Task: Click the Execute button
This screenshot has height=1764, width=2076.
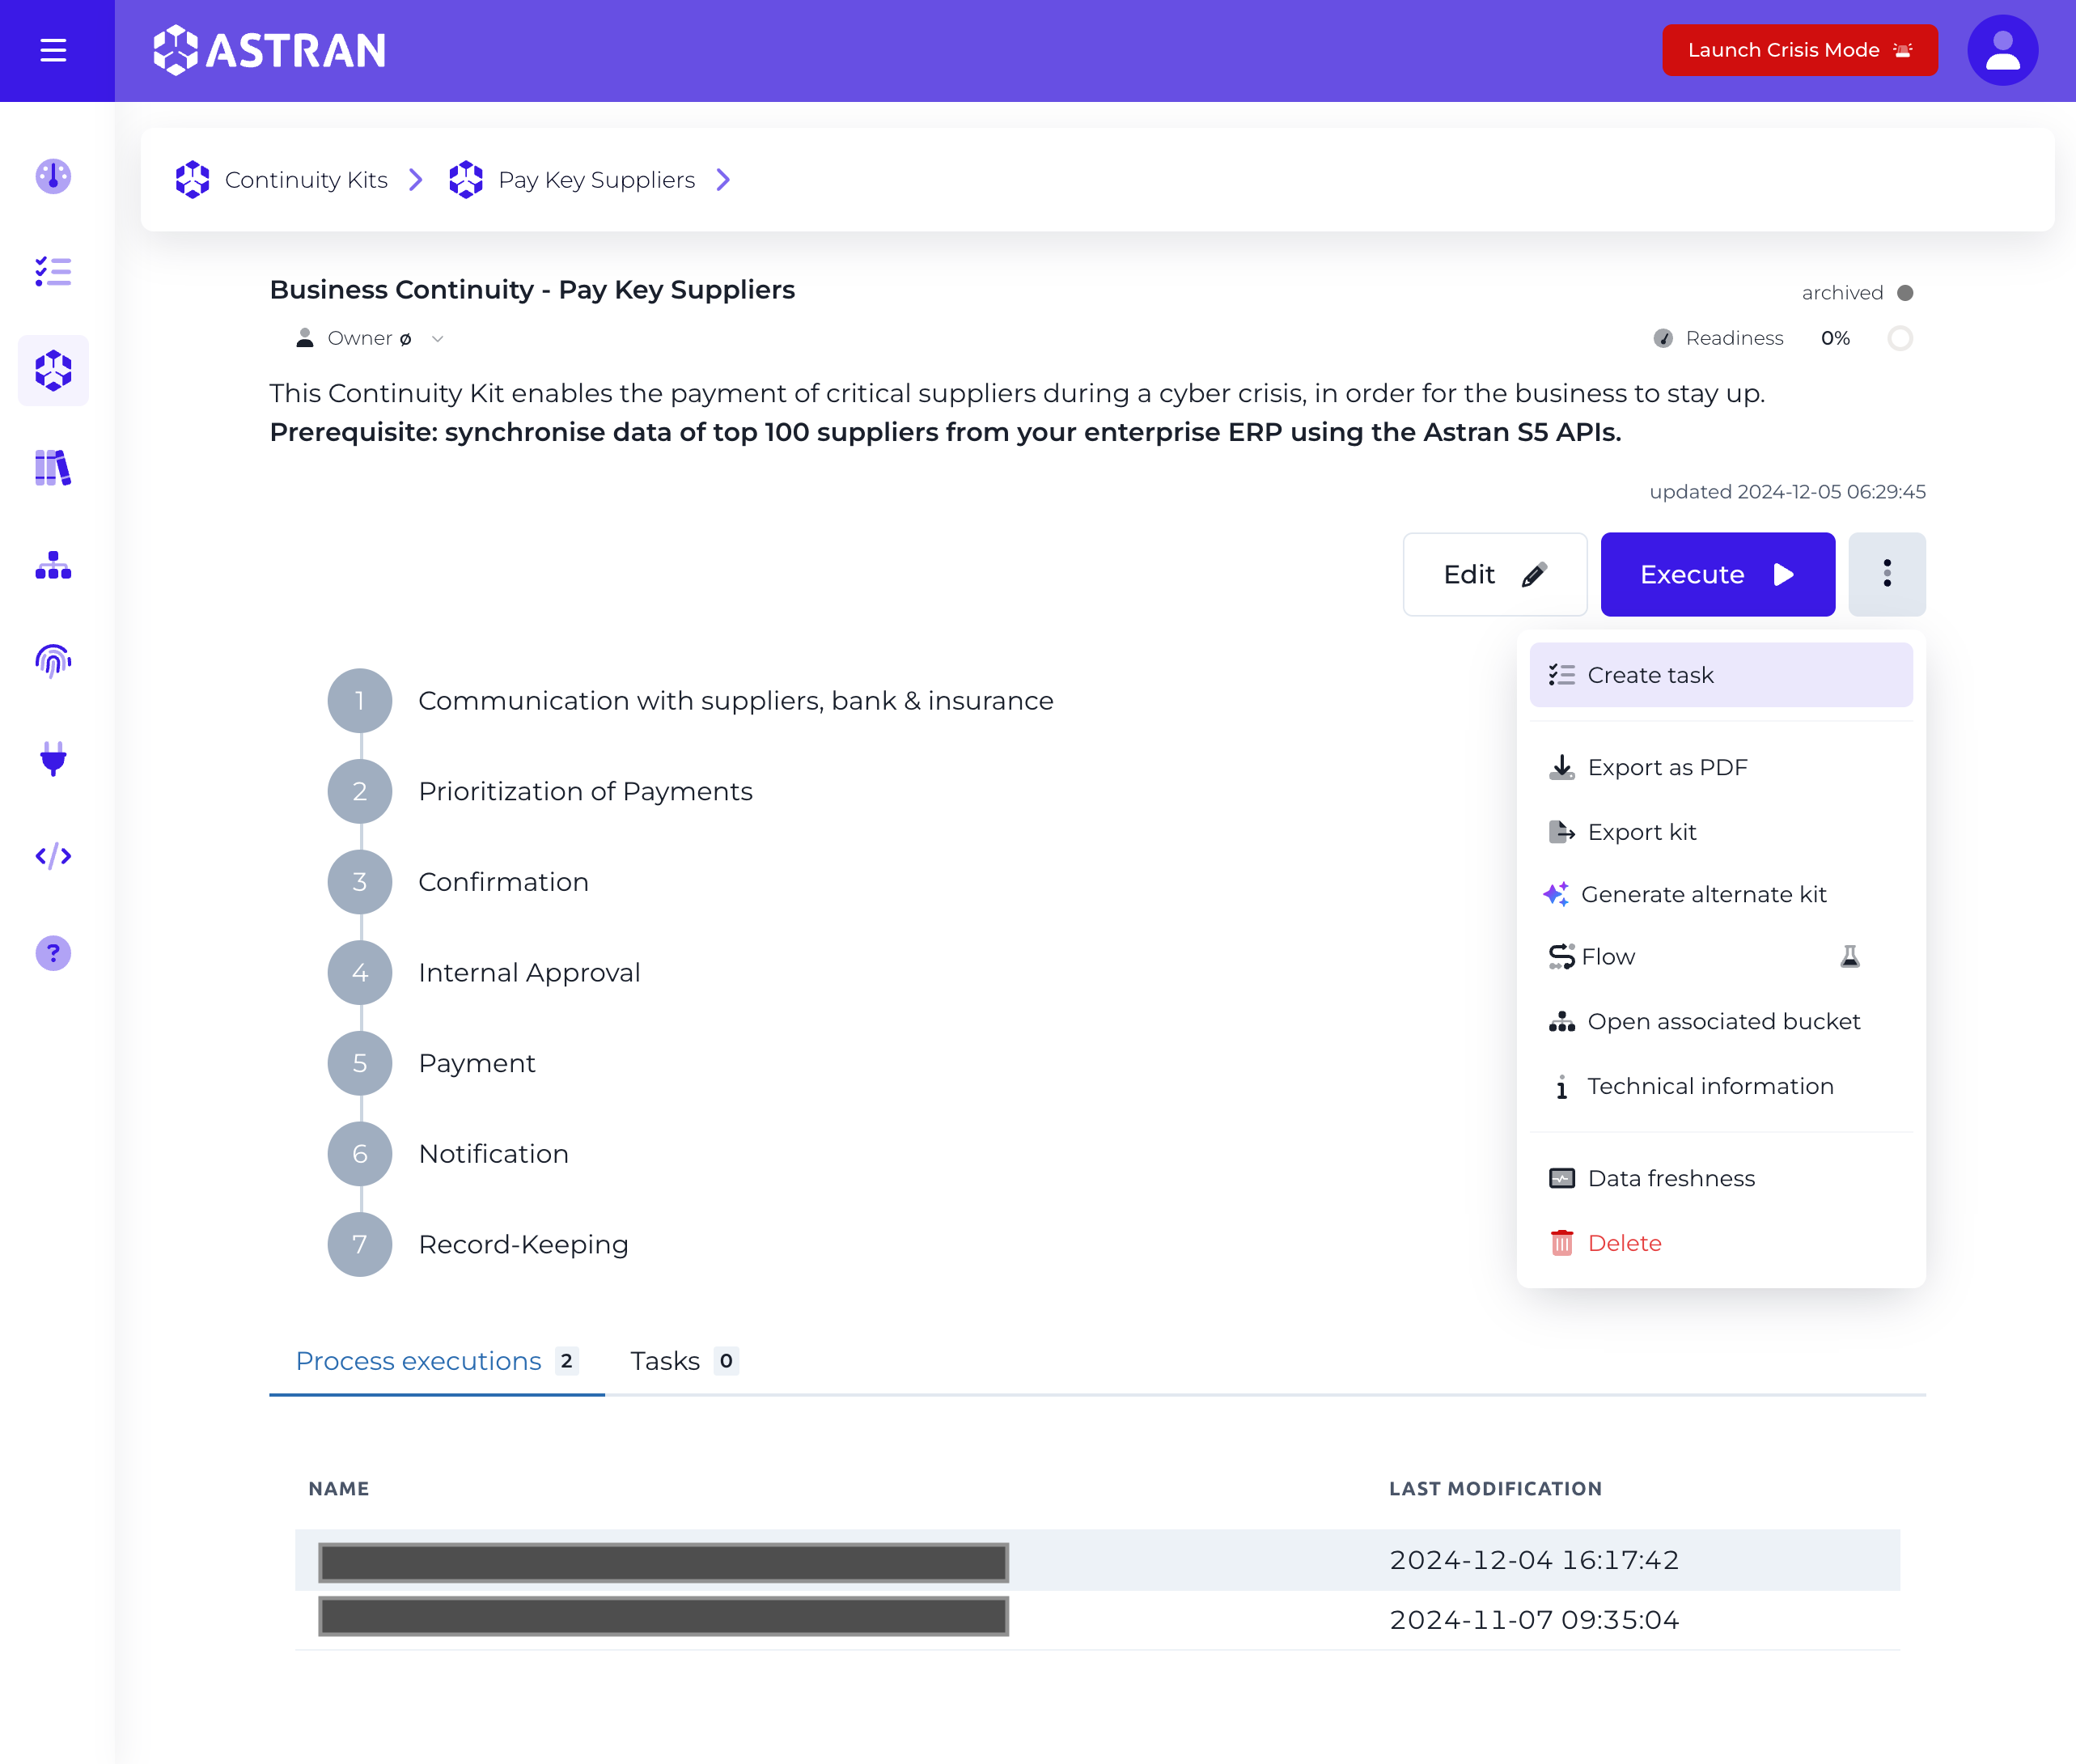Action: [x=1717, y=574]
